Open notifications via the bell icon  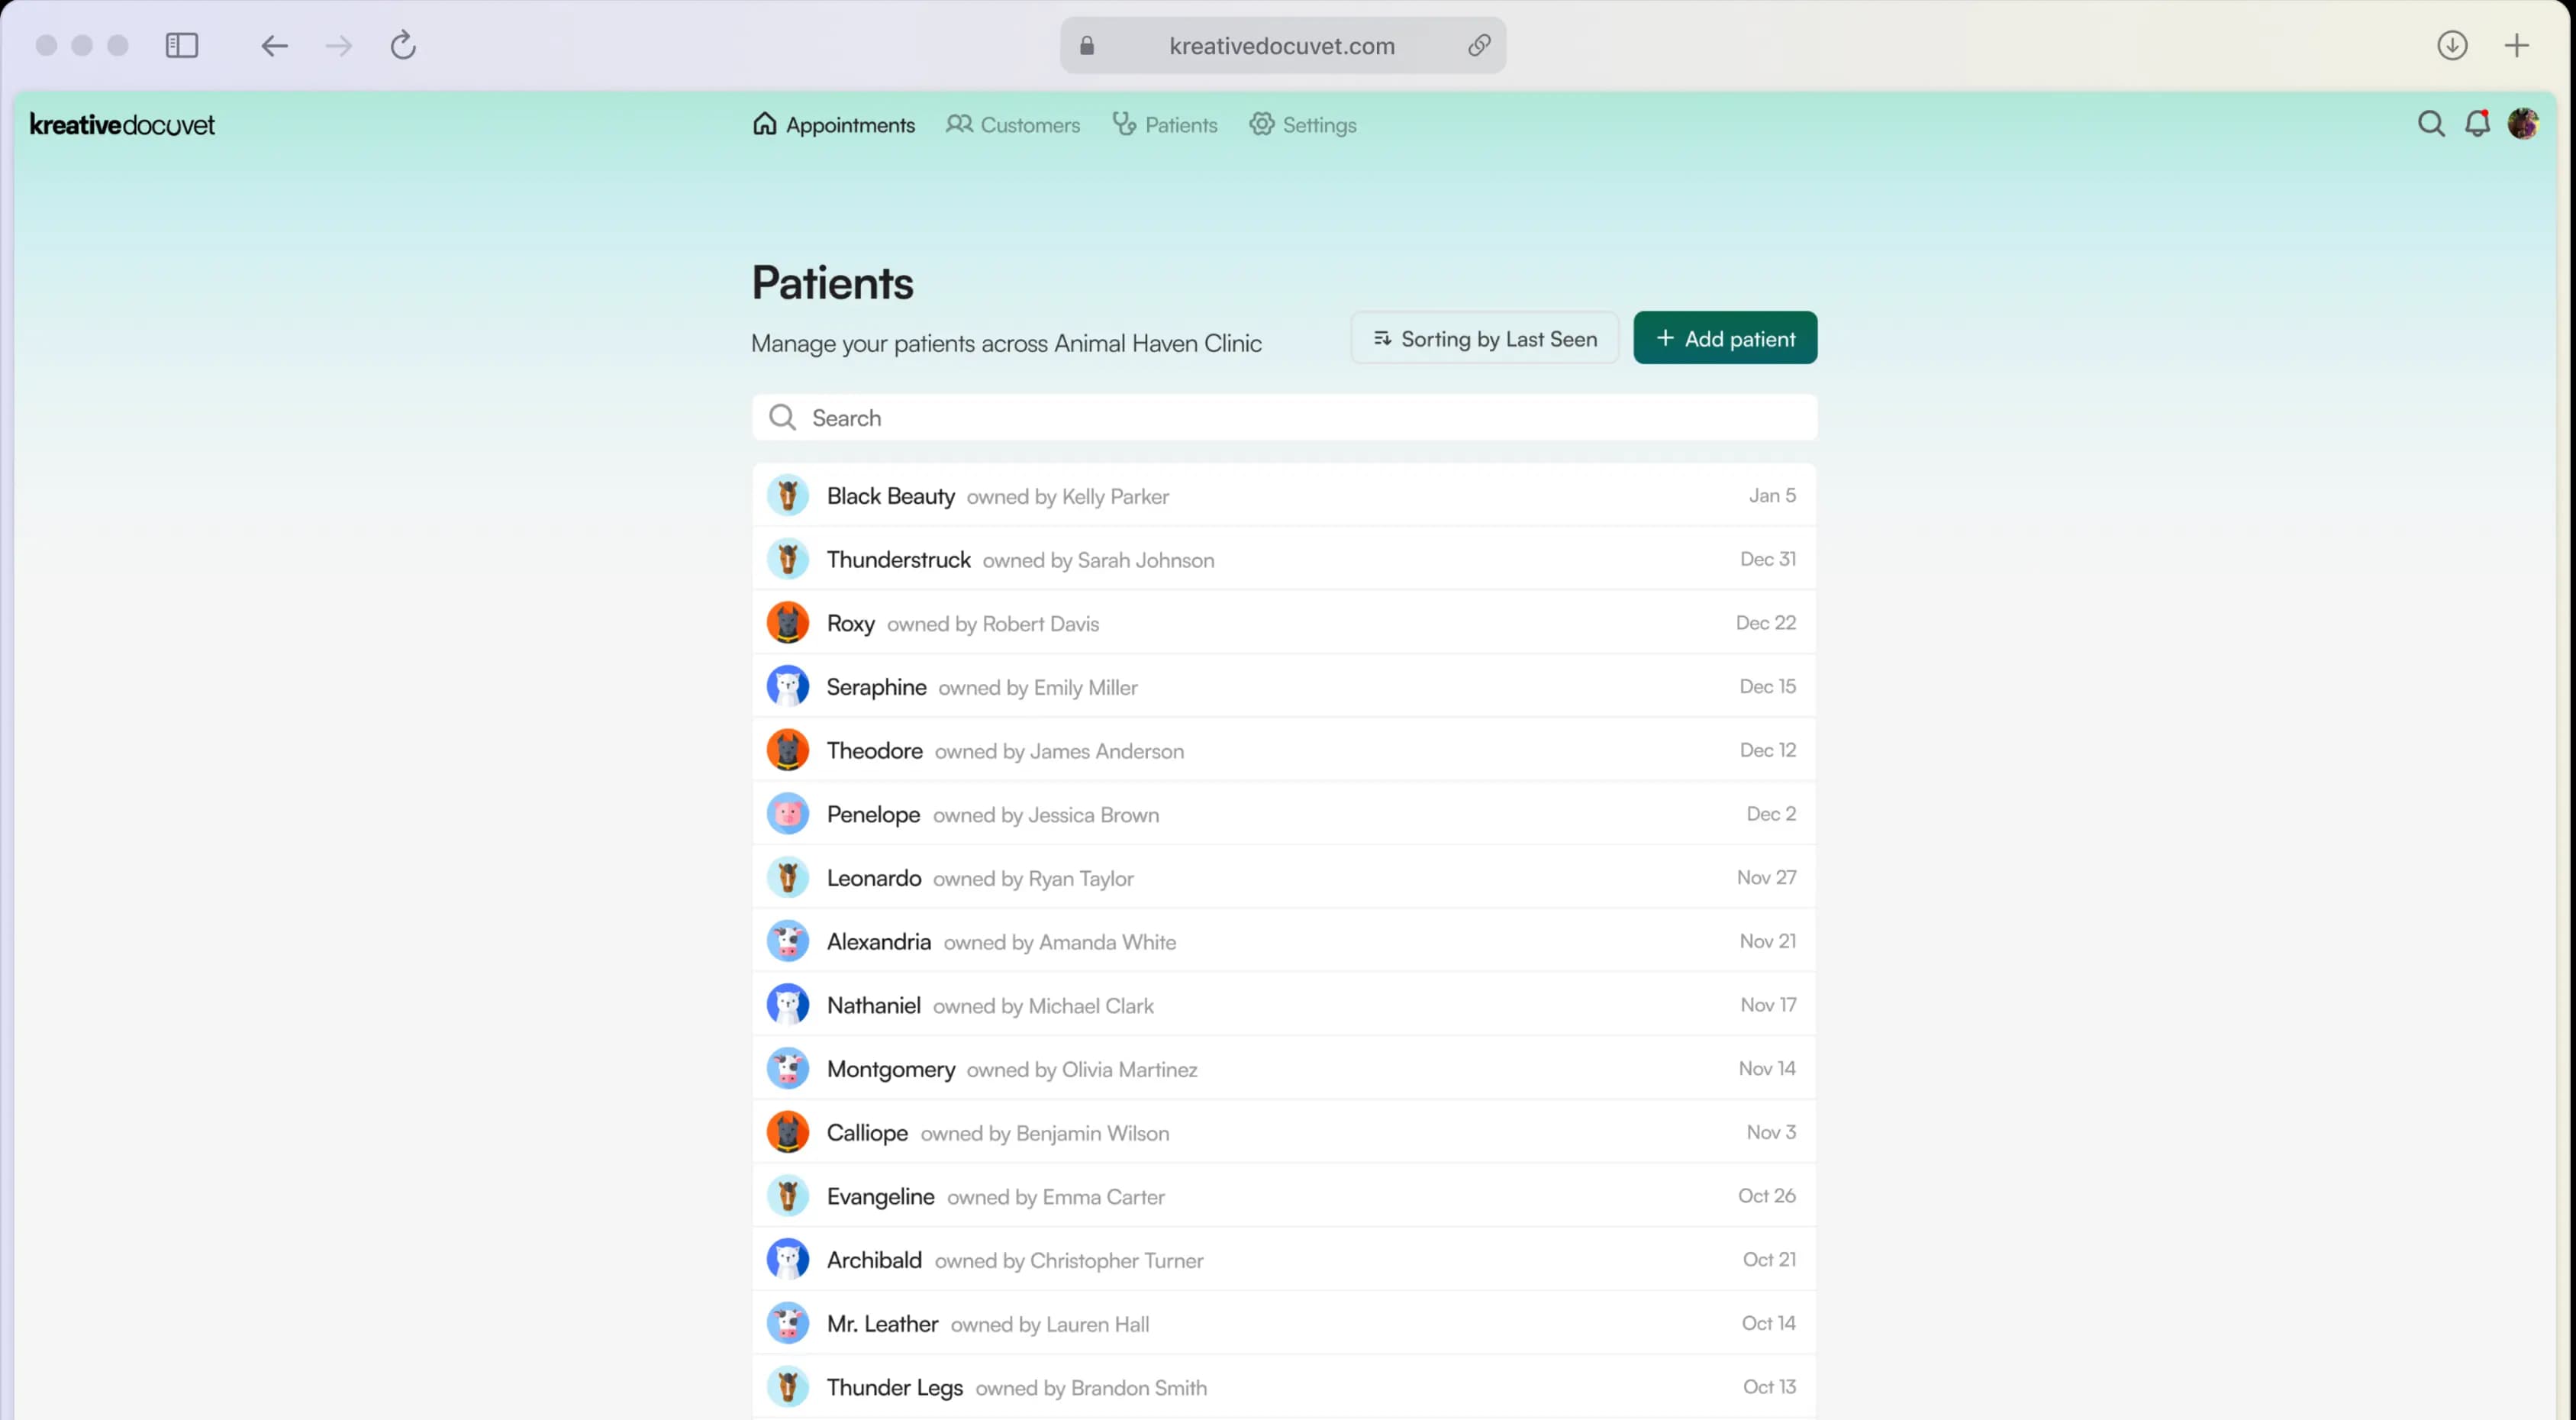point(2479,123)
